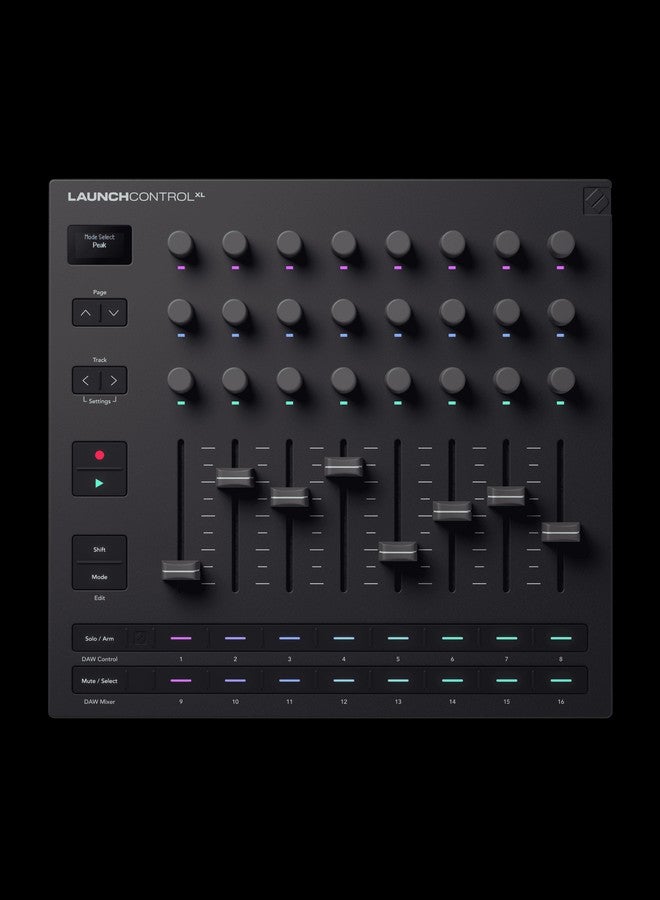660x900 pixels.
Task: Click the first purple-LED knob in the top row
Action: [180, 243]
